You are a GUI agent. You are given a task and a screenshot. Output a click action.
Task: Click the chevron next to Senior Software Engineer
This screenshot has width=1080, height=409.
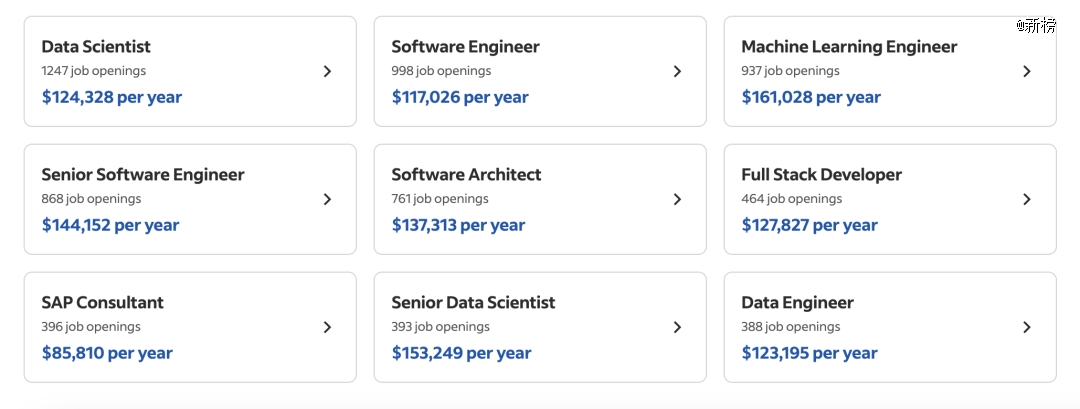tap(328, 199)
